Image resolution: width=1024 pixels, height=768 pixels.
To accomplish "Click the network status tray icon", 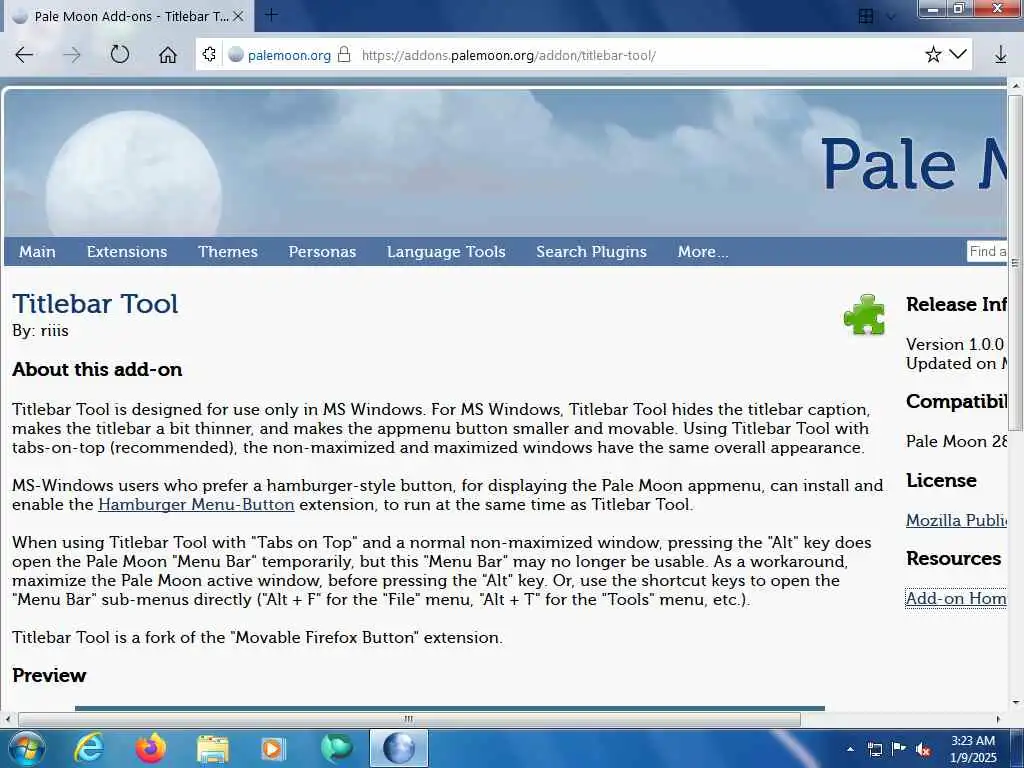I will (x=874, y=749).
